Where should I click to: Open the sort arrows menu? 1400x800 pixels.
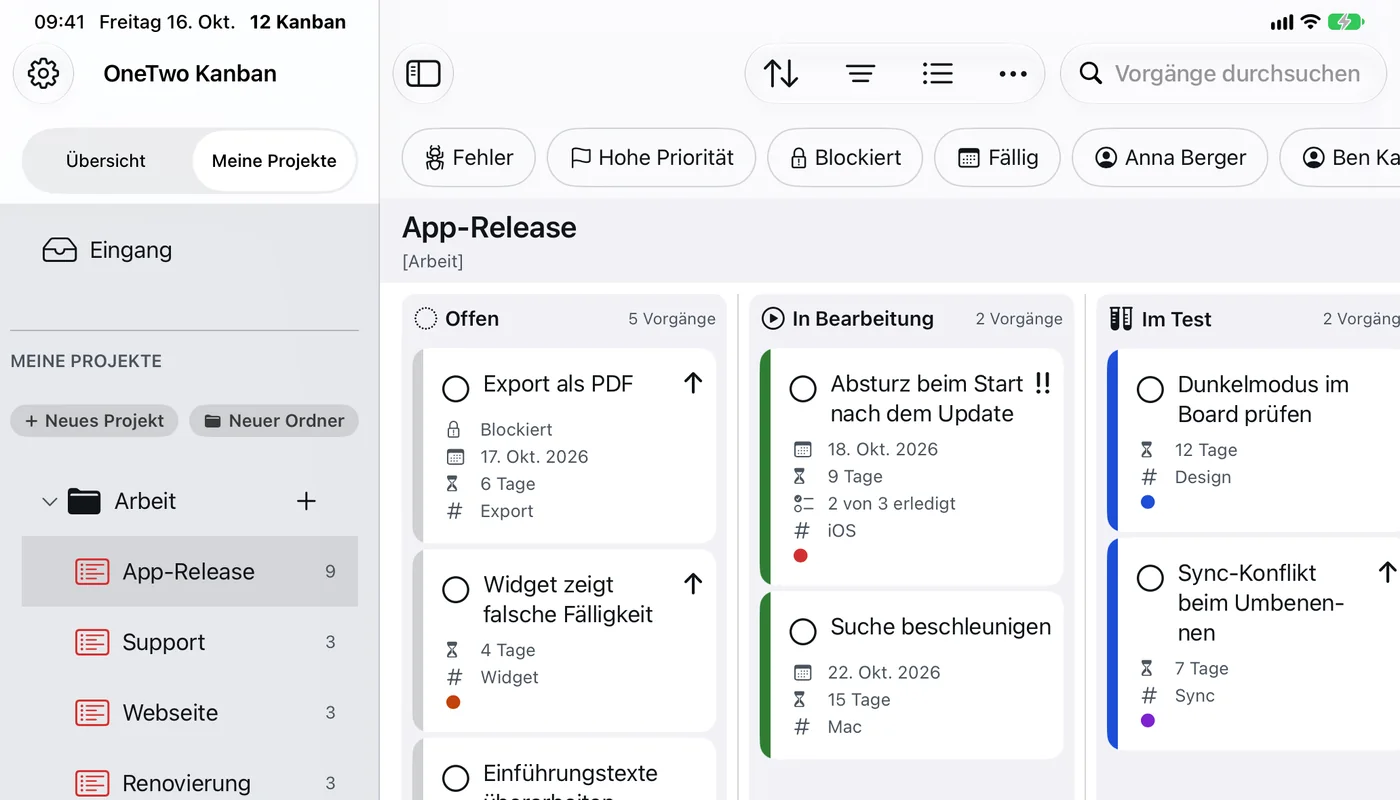[781, 73]
